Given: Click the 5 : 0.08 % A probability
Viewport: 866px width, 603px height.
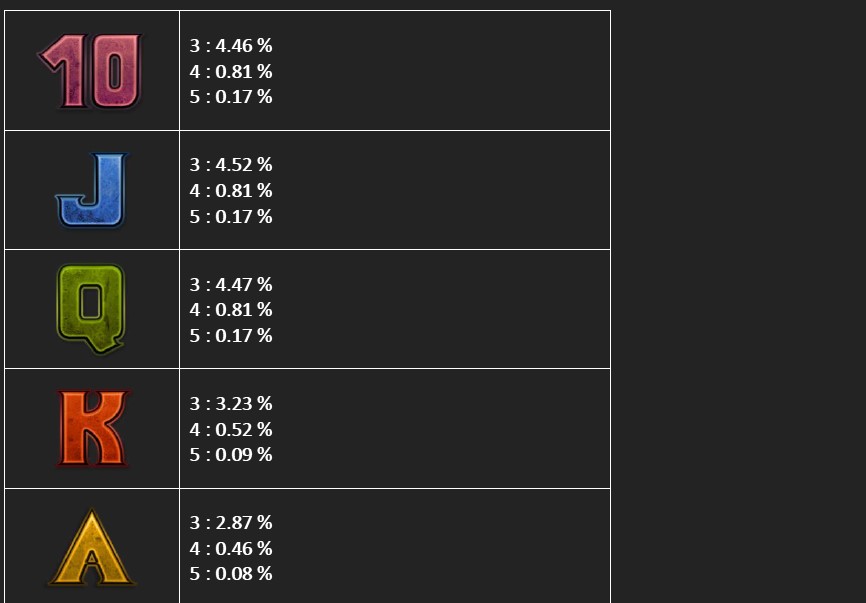Looking at the screenshot, I should [x=231, y=574].
